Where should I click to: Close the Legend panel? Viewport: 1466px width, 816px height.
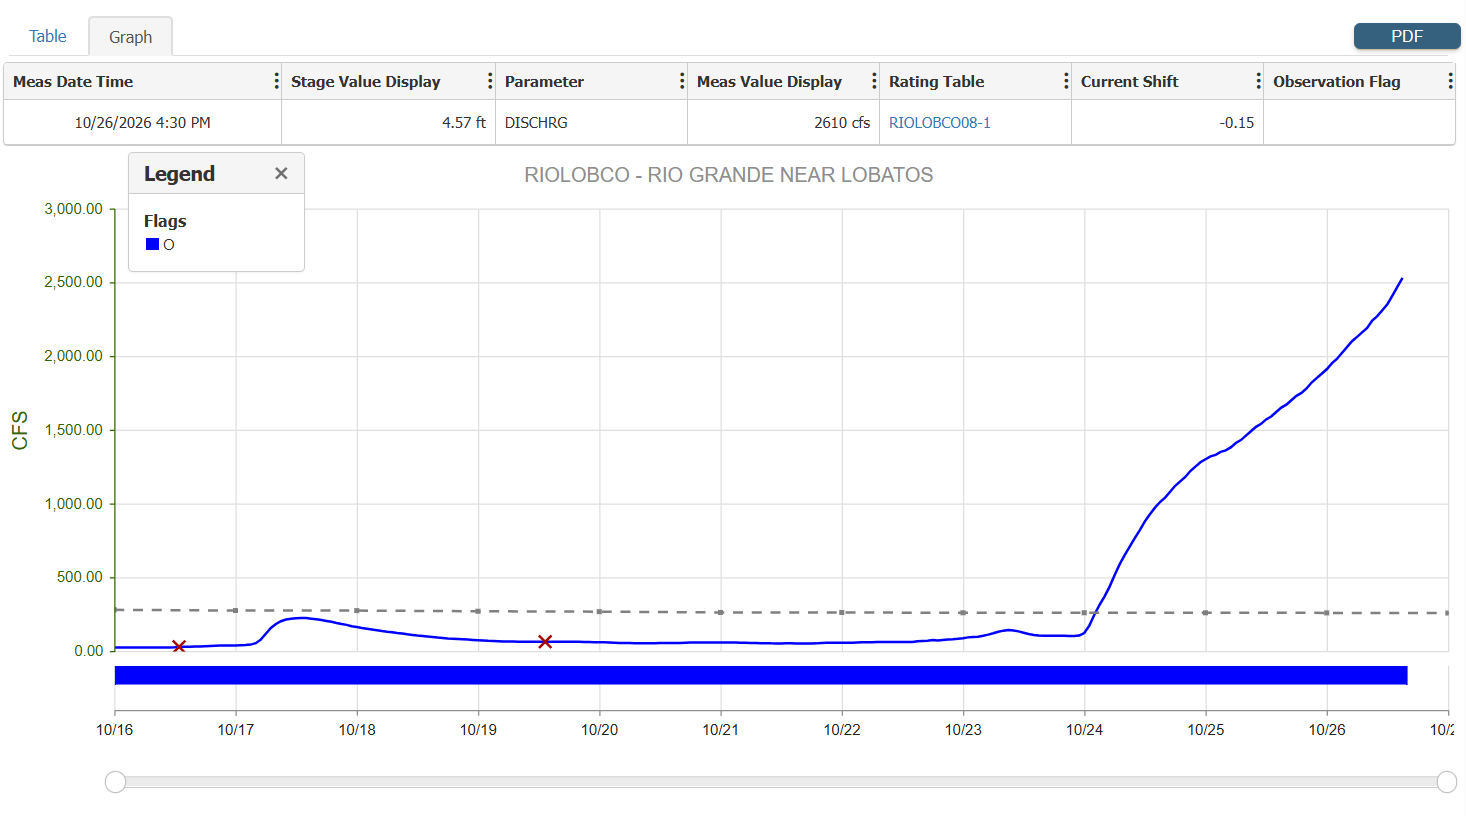281,173
